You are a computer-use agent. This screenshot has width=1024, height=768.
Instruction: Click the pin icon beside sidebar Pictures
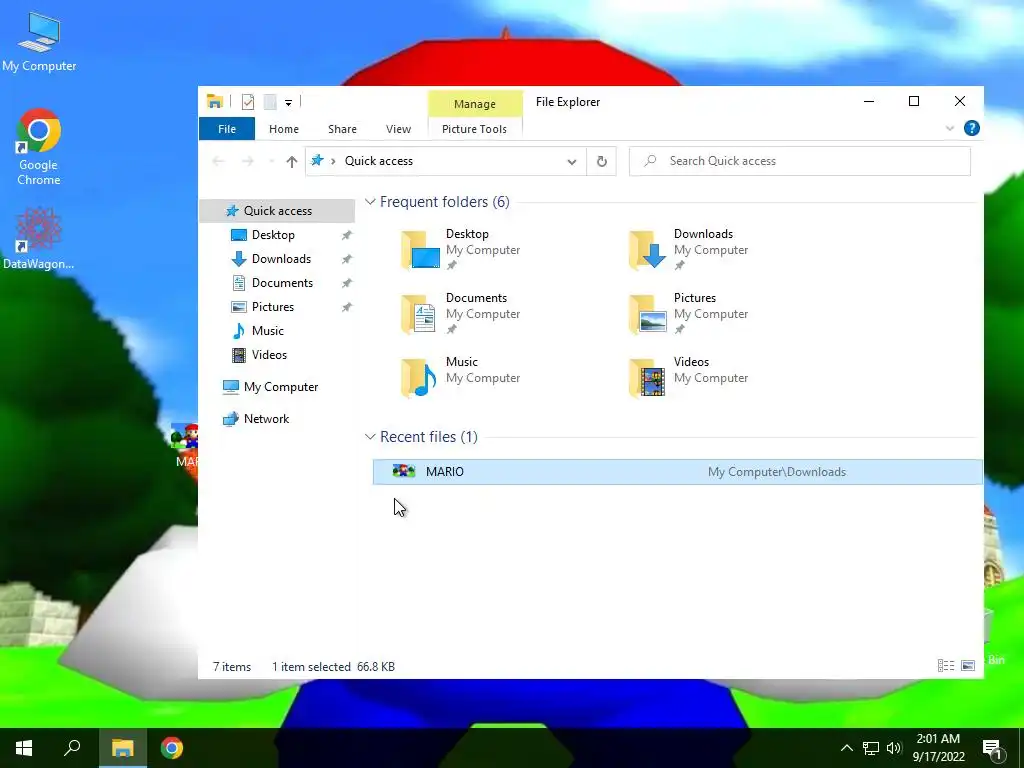[x=347, y=307]
